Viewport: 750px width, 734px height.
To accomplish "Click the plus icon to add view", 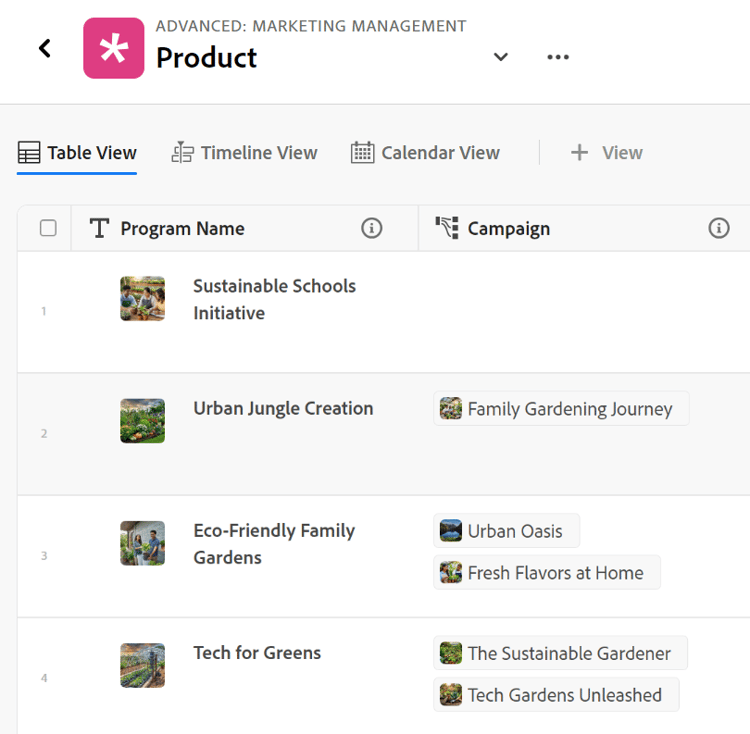I will tap(579, 153).
